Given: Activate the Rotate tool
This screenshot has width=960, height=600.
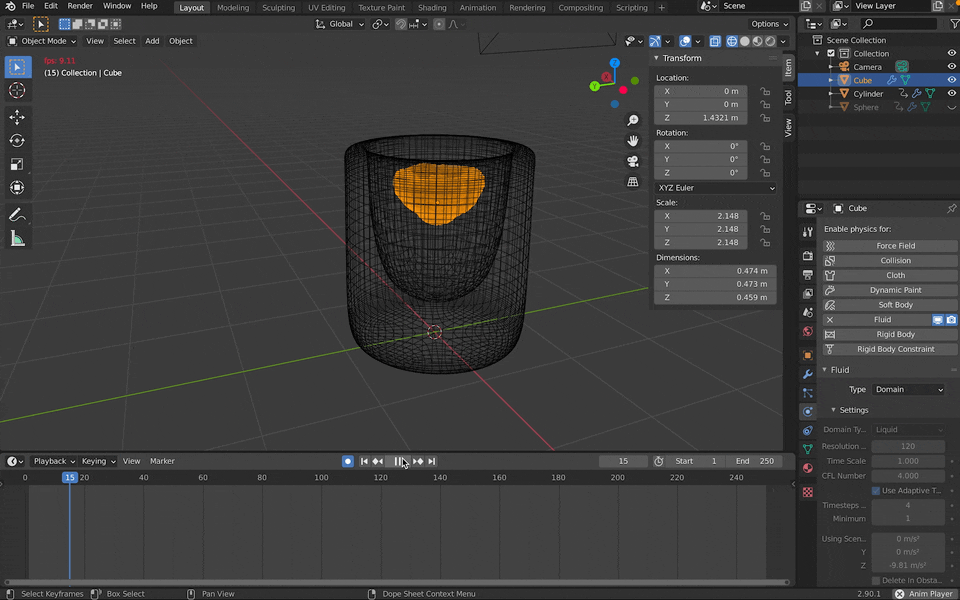Looking at the screenshot, I should point(17,141).
